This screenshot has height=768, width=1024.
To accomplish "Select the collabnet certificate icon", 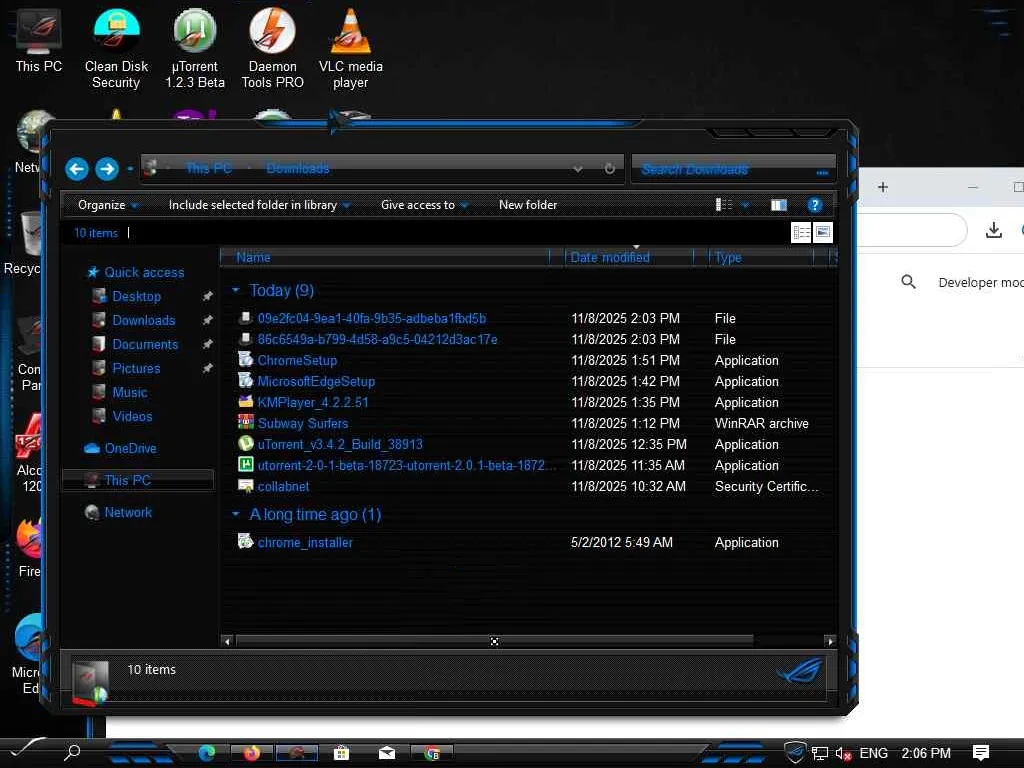I will click(x=246, y=486).
